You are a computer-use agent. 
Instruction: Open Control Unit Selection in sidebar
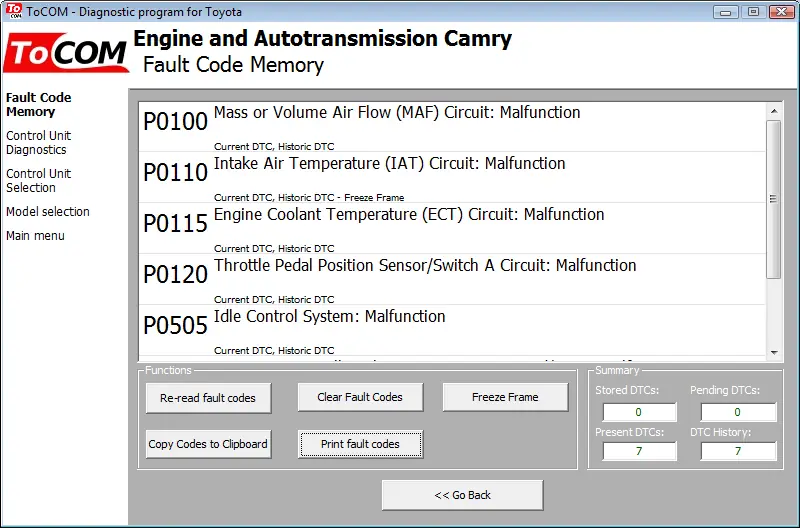pyautogui.click(x=38, y=181)
